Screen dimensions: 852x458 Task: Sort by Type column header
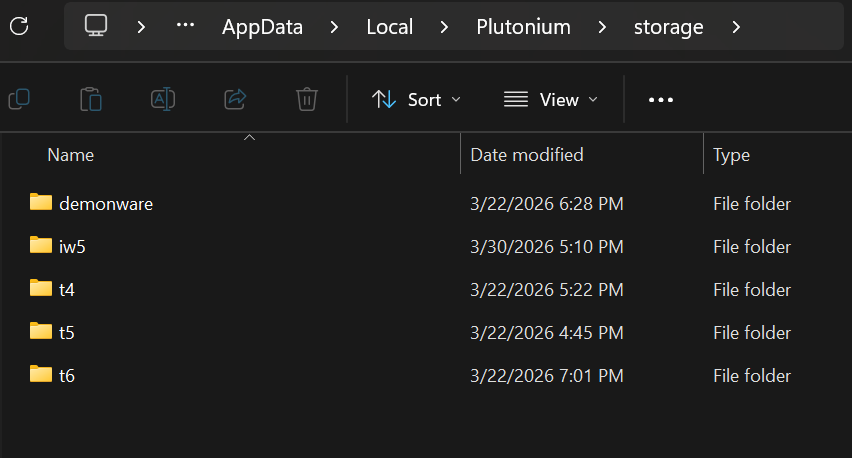[x=731, y=155]
